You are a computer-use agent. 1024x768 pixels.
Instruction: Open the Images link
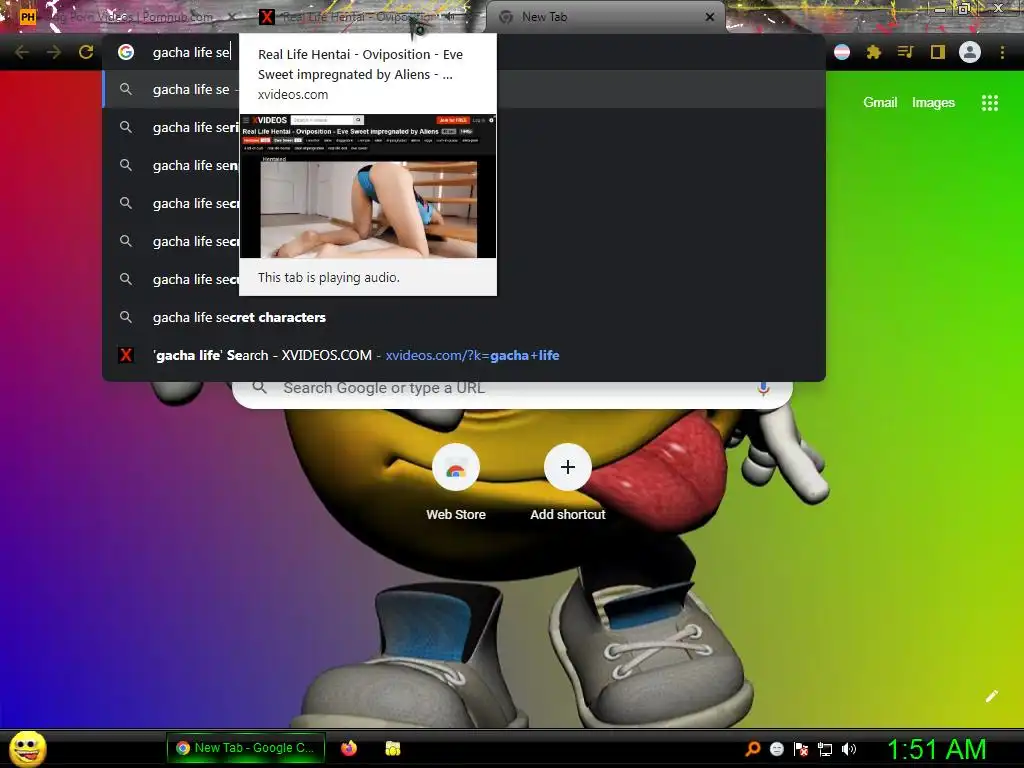(933, 103)
